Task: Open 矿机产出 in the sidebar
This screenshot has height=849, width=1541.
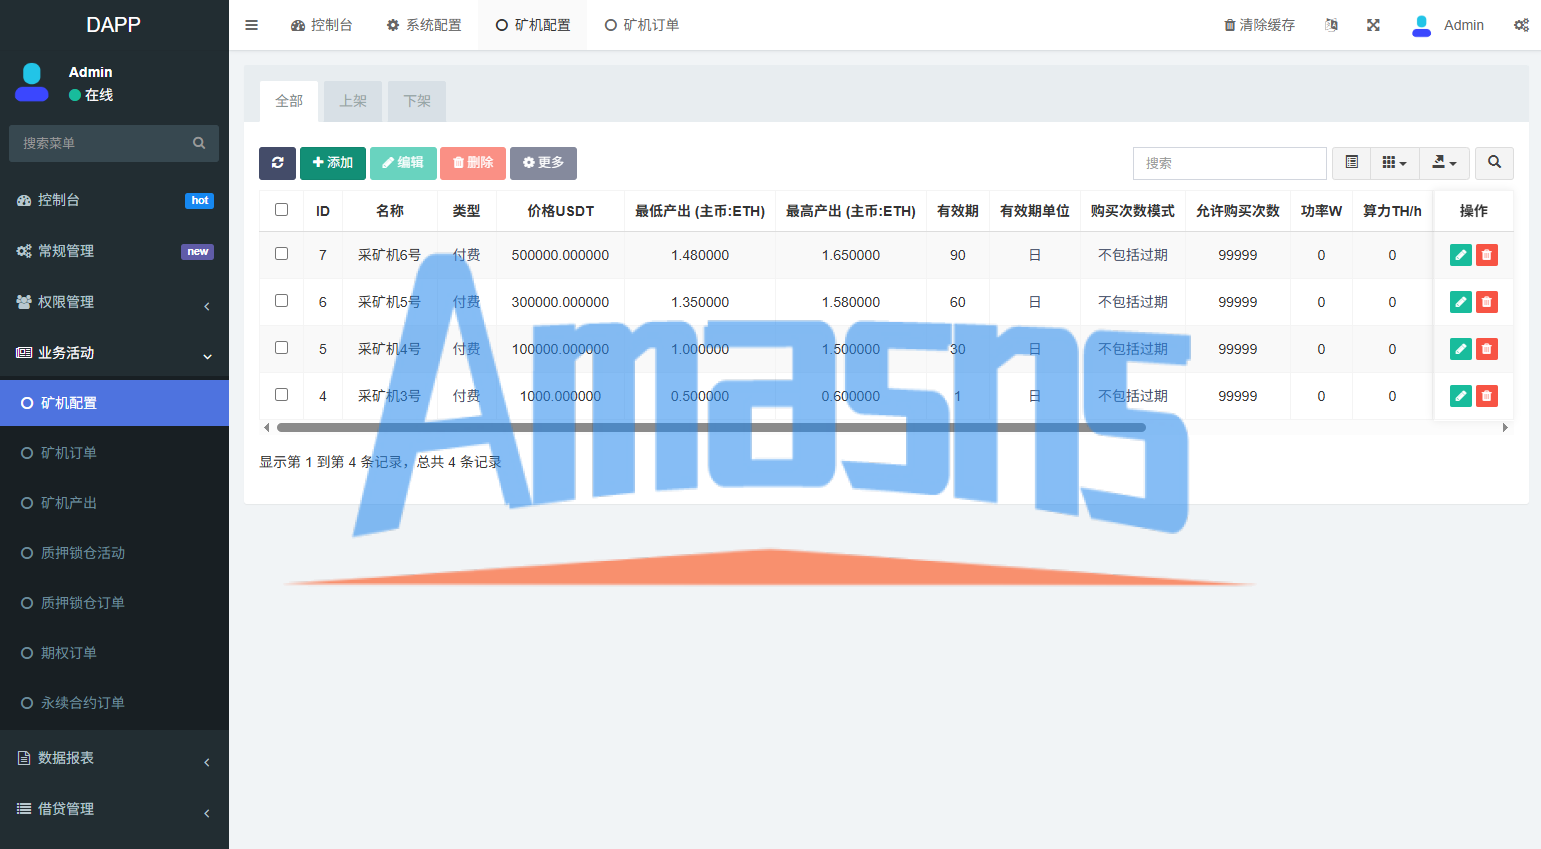Action: (114, 503)
